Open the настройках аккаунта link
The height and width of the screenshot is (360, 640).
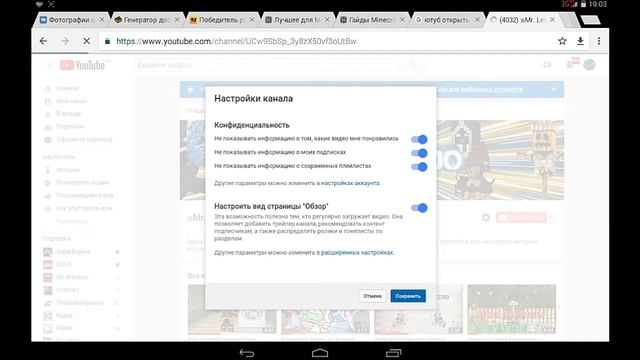350,183
